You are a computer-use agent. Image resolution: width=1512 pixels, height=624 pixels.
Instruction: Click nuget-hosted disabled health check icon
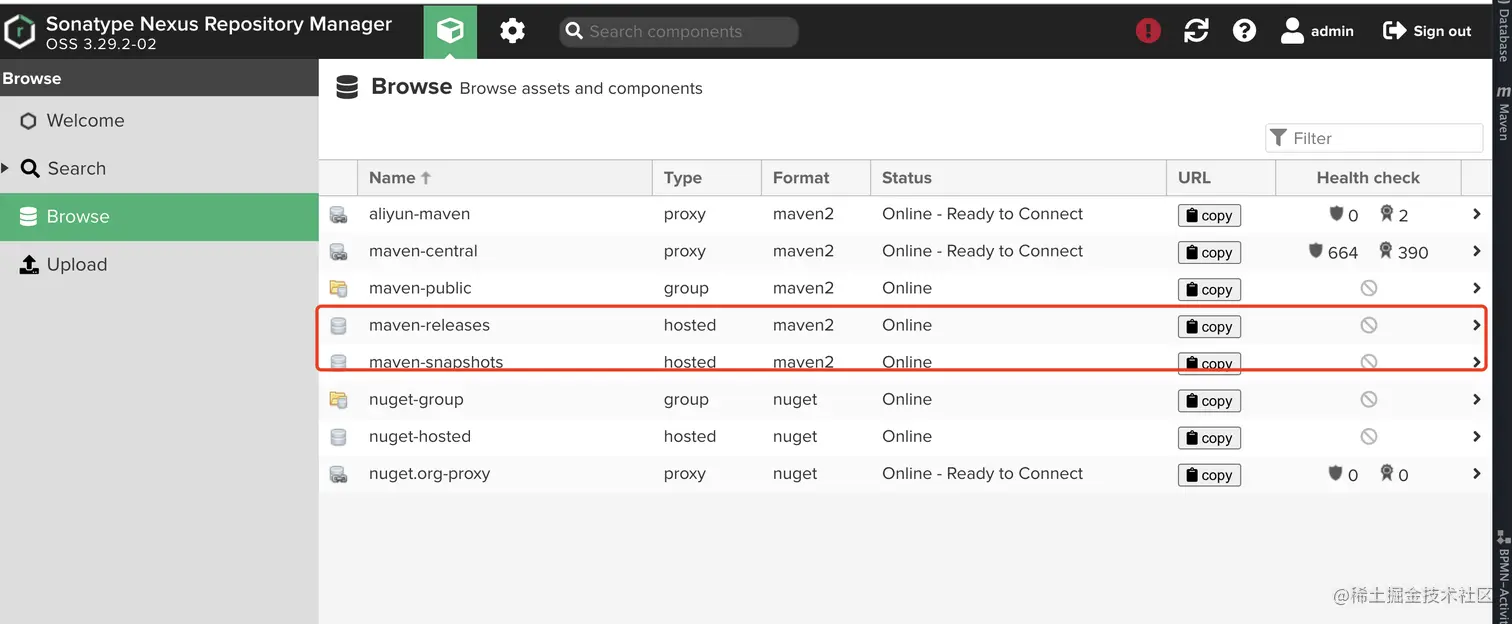[x=1368, y=436]
